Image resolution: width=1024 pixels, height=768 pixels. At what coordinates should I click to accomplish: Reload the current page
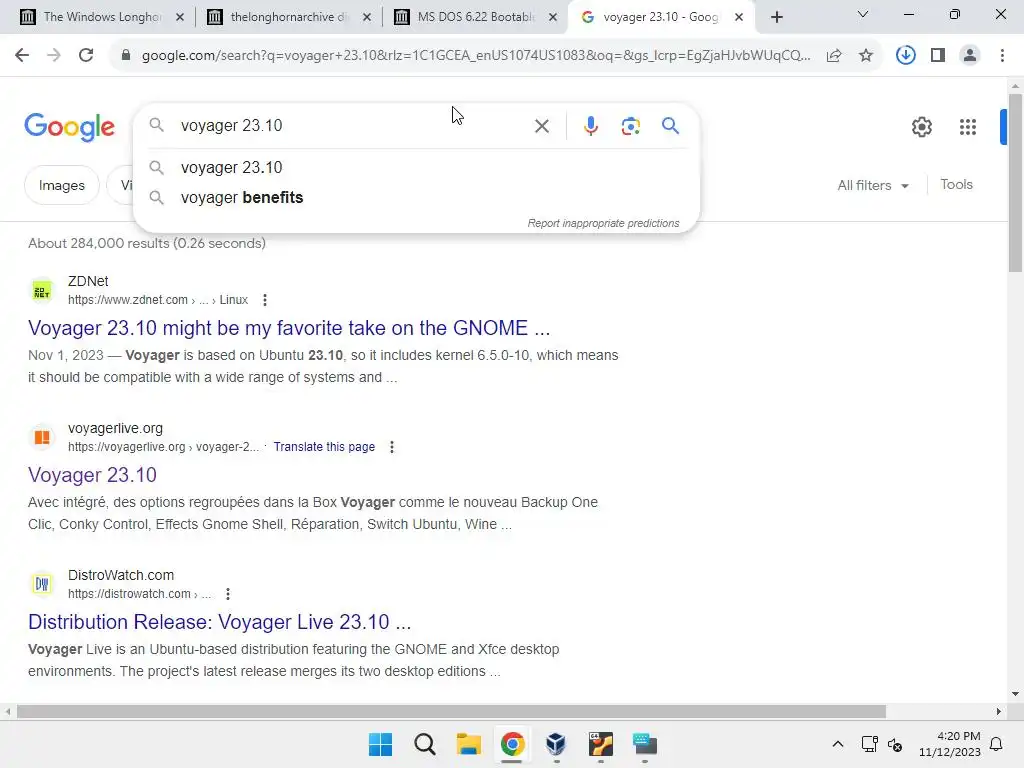(x=86, y=56)
